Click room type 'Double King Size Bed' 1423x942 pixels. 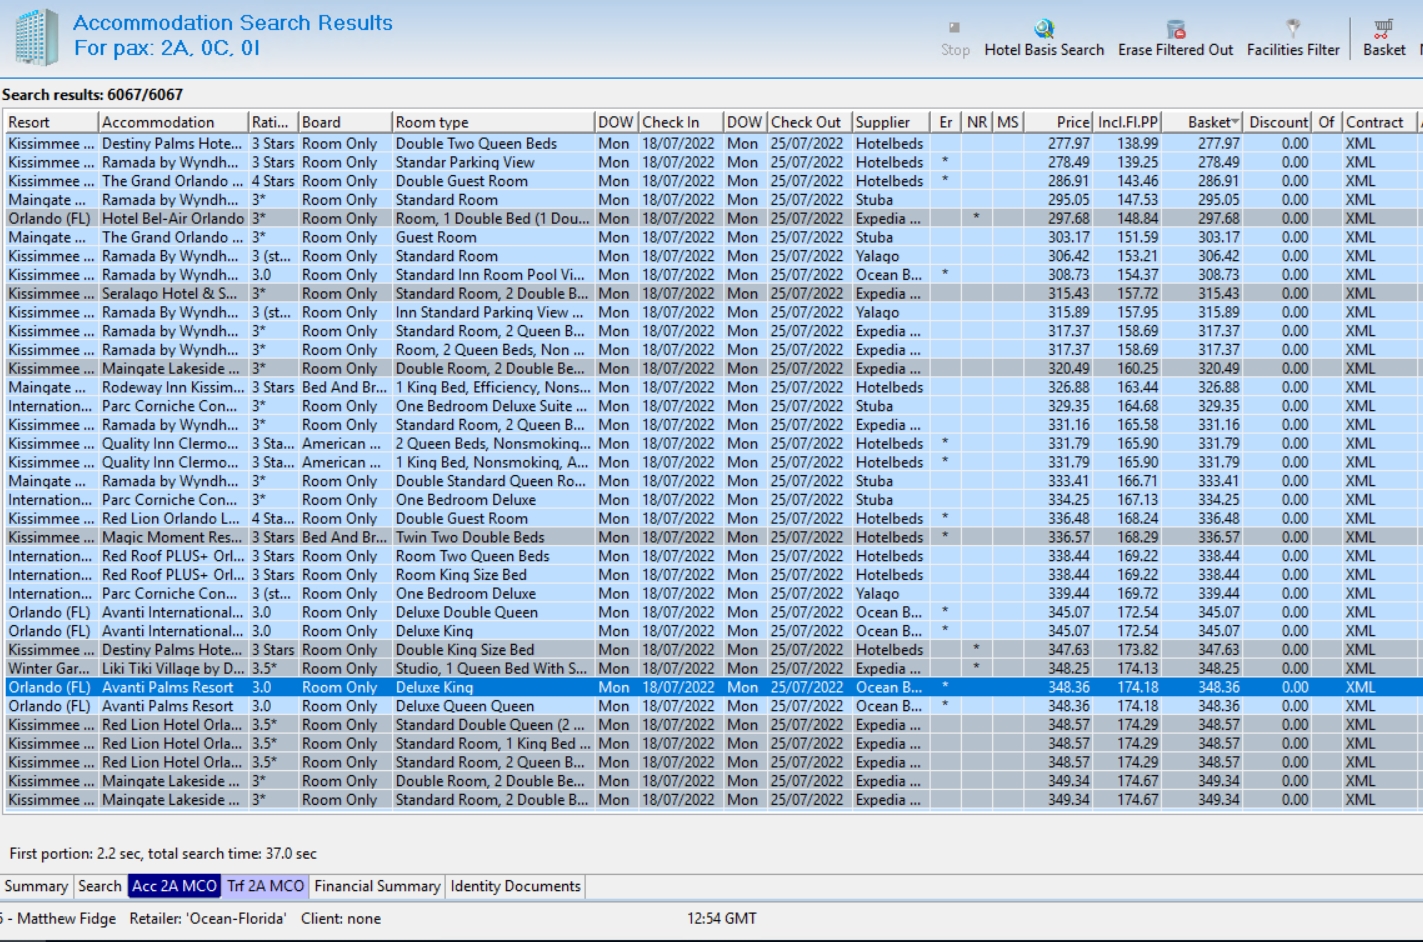(x=465, y=650)
